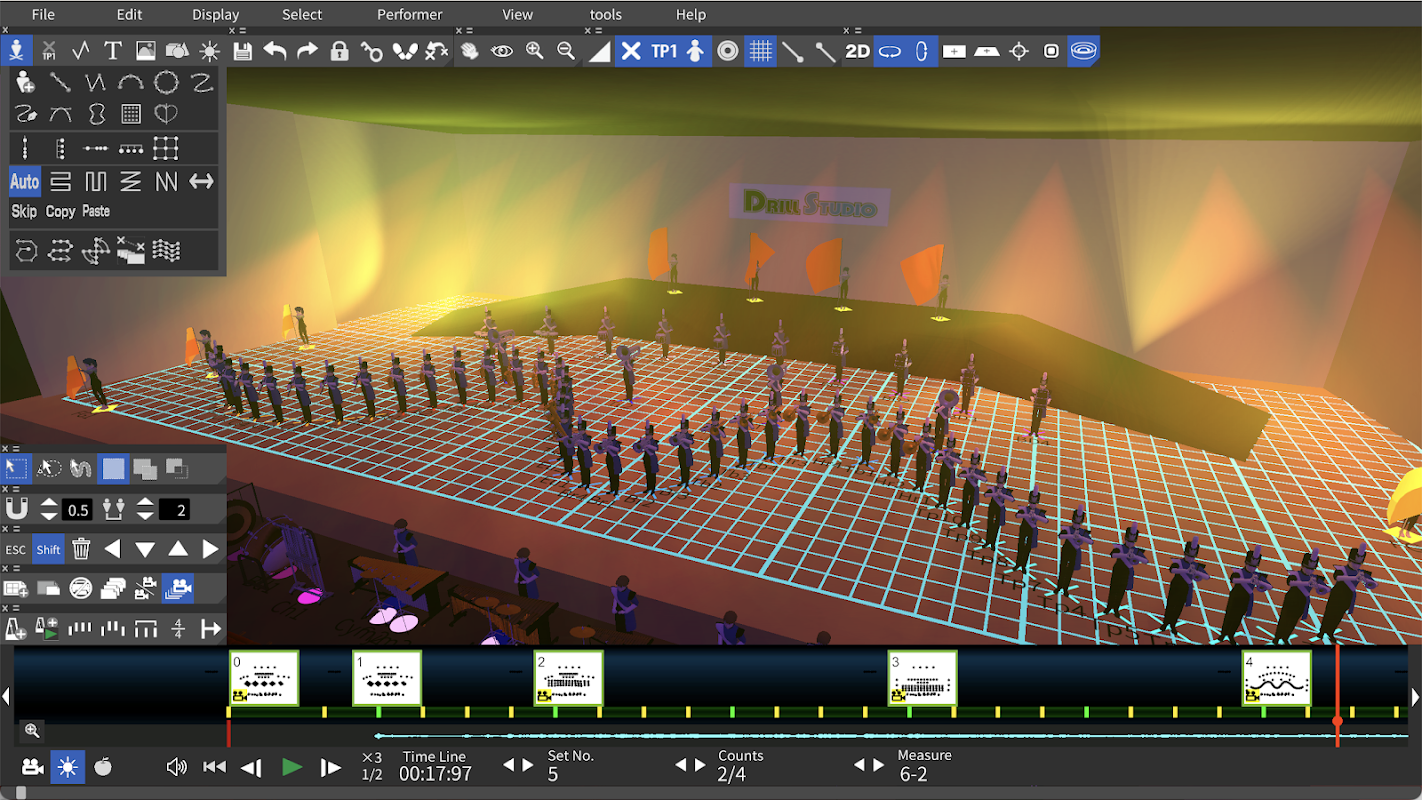Pick the zigzag polyline formation tool
Viewport: 1422px width, 800px height.
click(x=95, y=83)
